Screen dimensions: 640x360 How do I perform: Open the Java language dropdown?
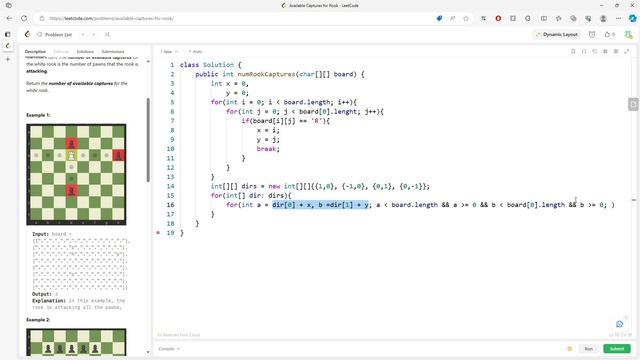169,51
